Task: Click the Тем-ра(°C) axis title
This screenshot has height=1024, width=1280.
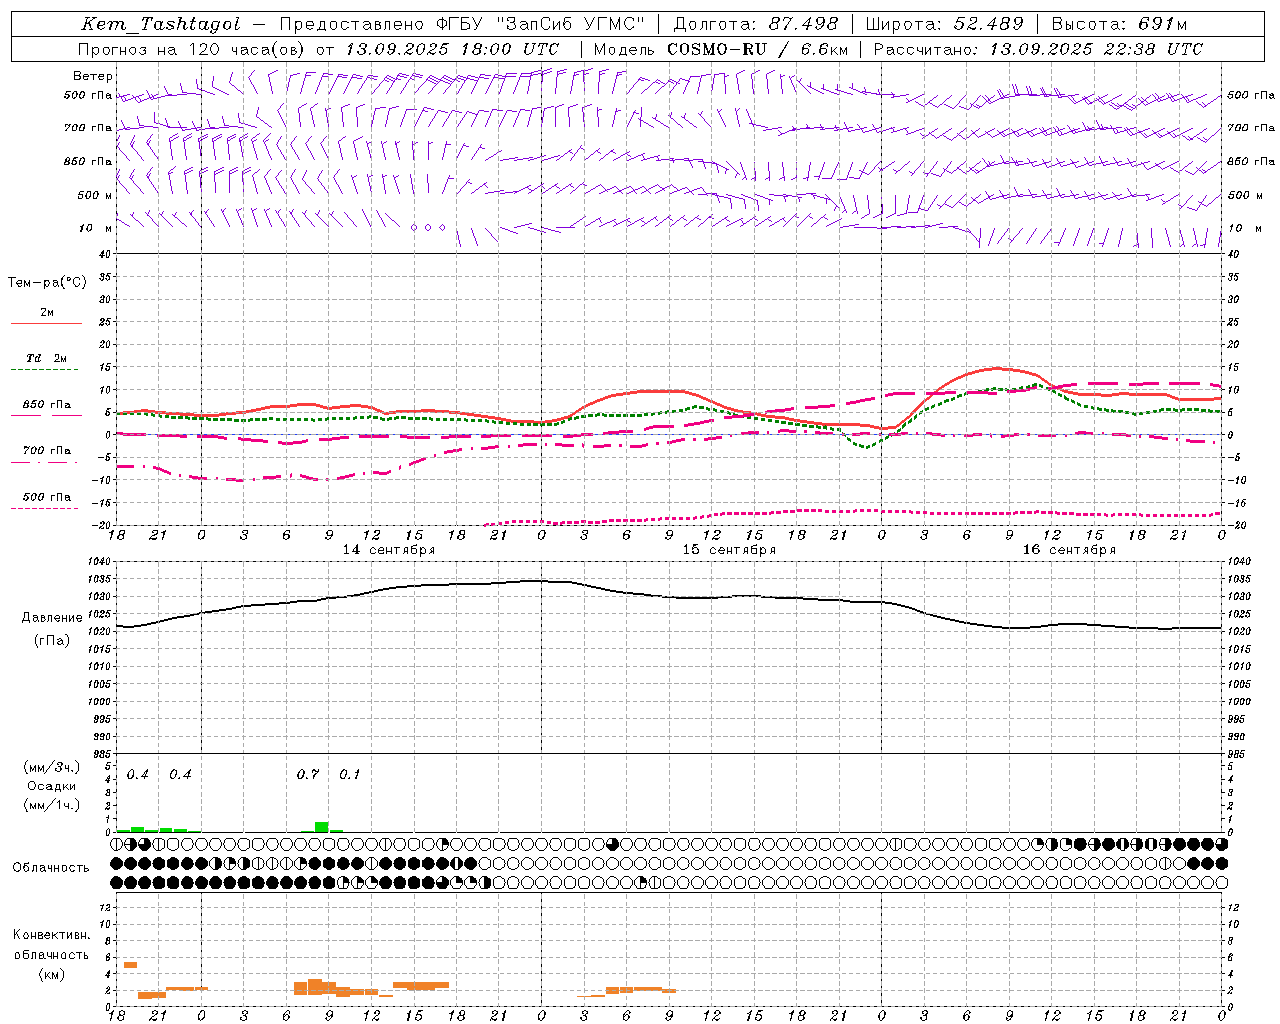Action: pyautogui.click(x=47, y=283)
